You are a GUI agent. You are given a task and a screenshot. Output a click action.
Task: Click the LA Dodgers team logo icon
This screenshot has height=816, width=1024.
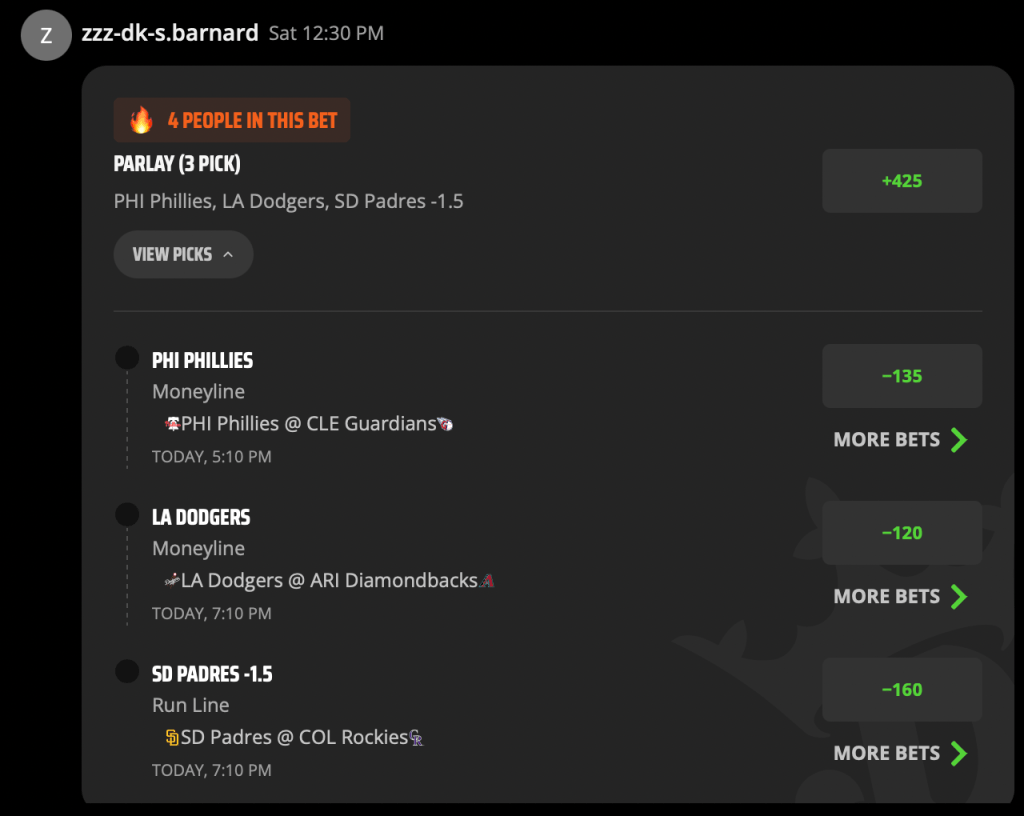click(172, 580)
